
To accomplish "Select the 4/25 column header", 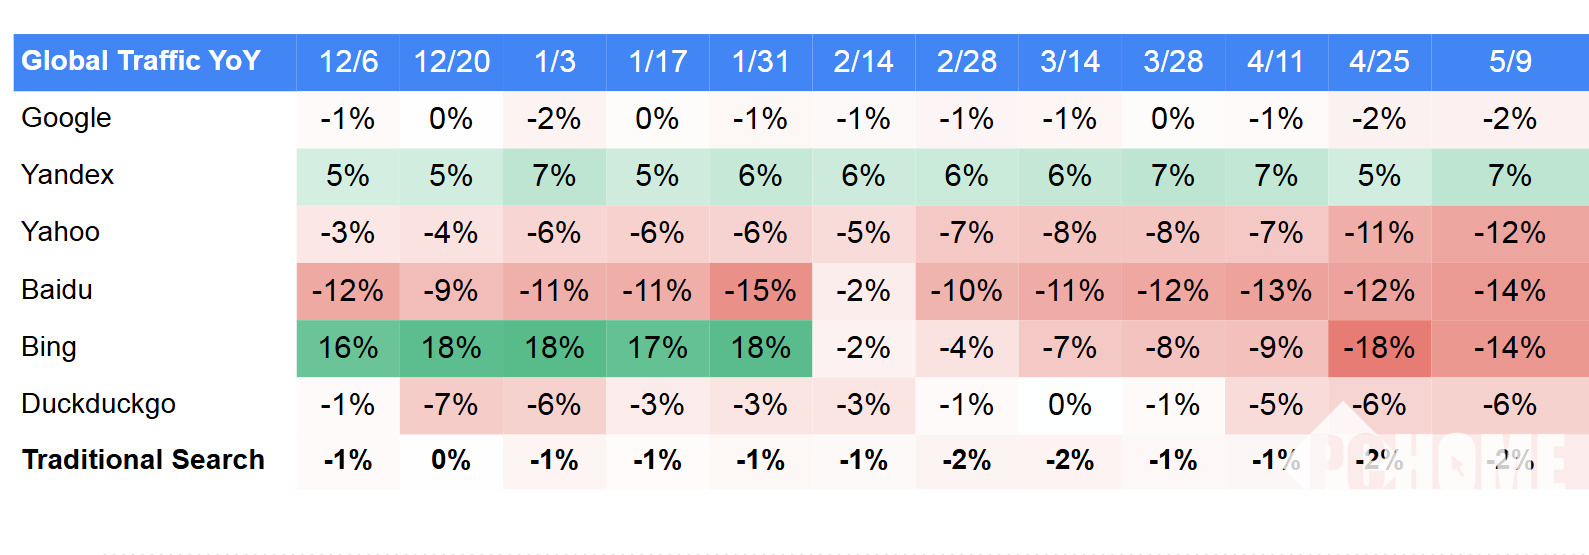I will [x=1379, y=62].
